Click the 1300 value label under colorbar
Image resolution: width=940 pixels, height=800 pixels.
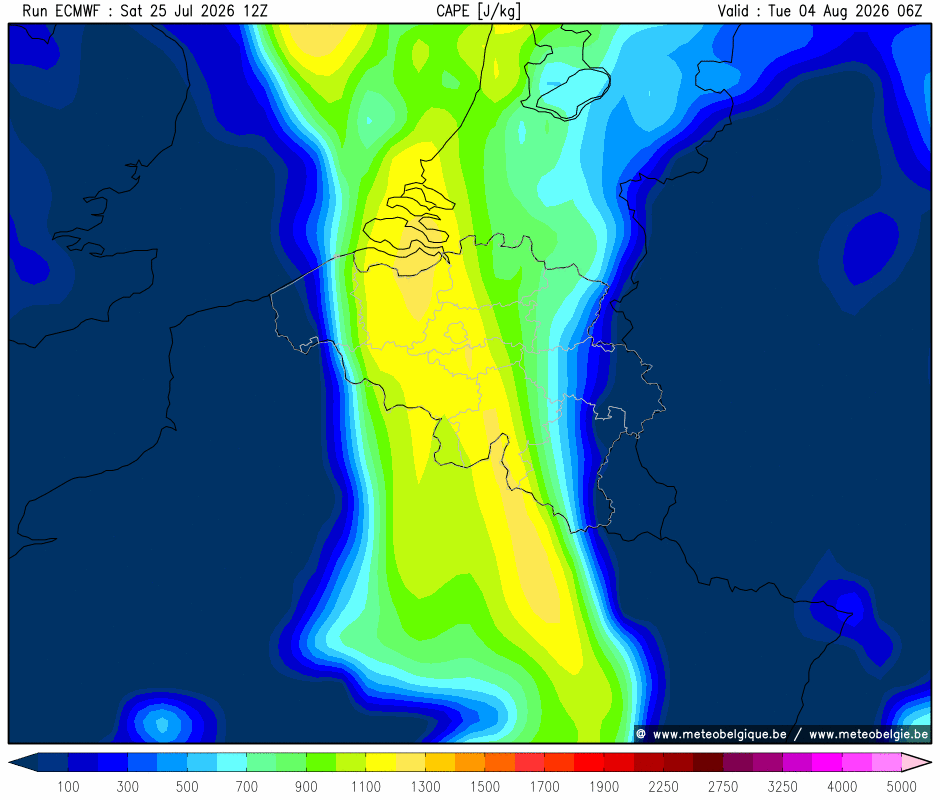pyautogui.click(x=425, y=786)
